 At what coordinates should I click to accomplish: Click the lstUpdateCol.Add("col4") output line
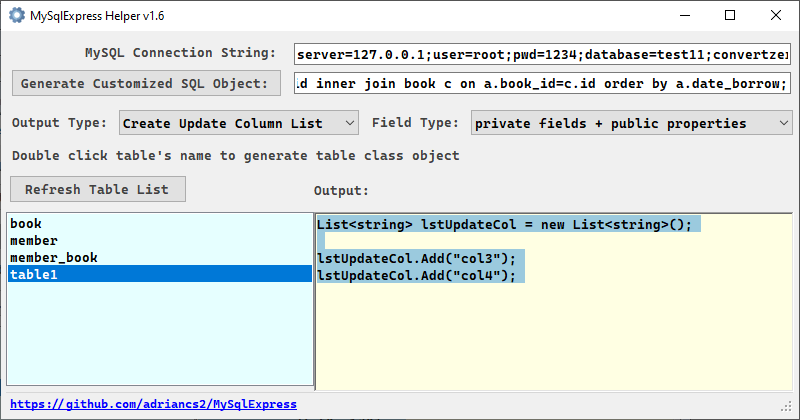(x=416, y=276)
